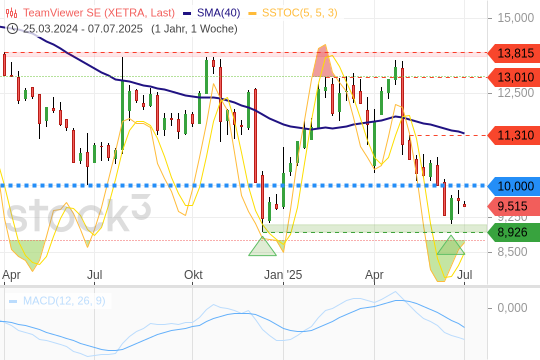
Task: Select the blue SMA(40) legend marker
Action: 187,13
